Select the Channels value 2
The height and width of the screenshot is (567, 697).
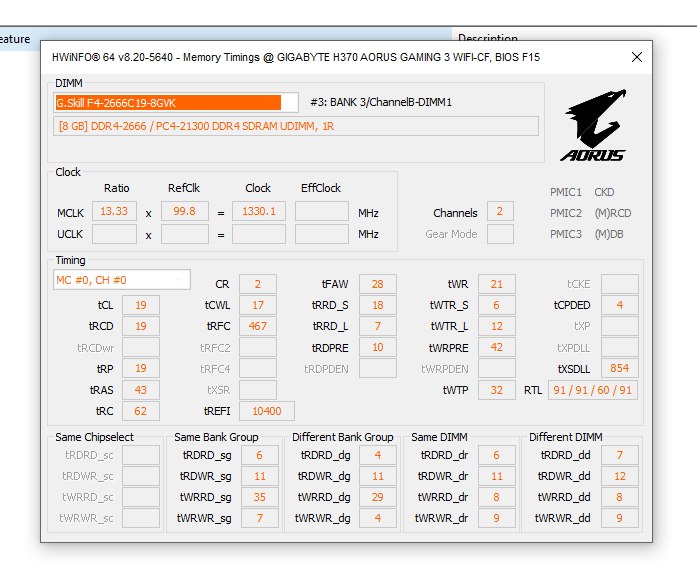coord(500,211)
